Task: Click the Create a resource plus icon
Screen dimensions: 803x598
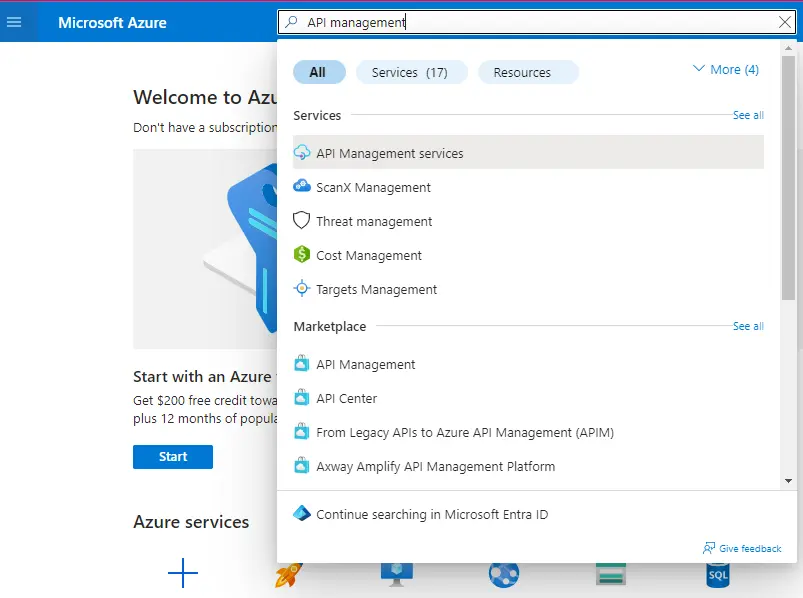Action: coord(183,573)
